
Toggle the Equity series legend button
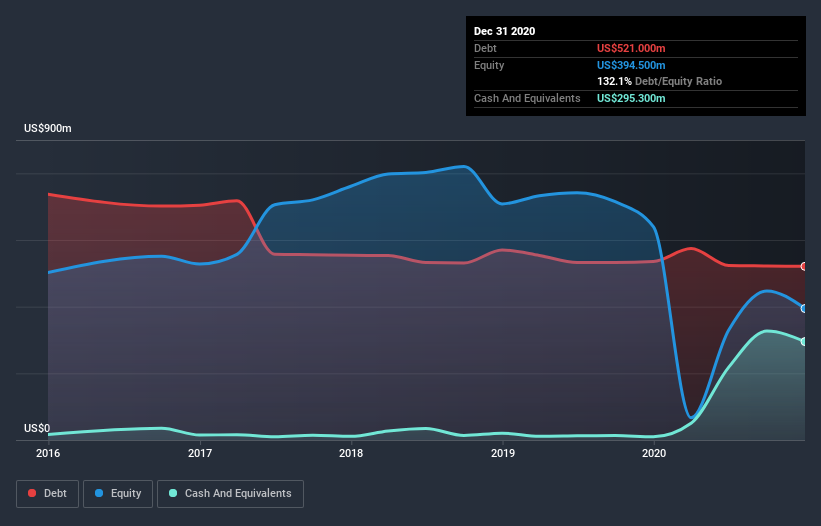(x=118, y=494)
